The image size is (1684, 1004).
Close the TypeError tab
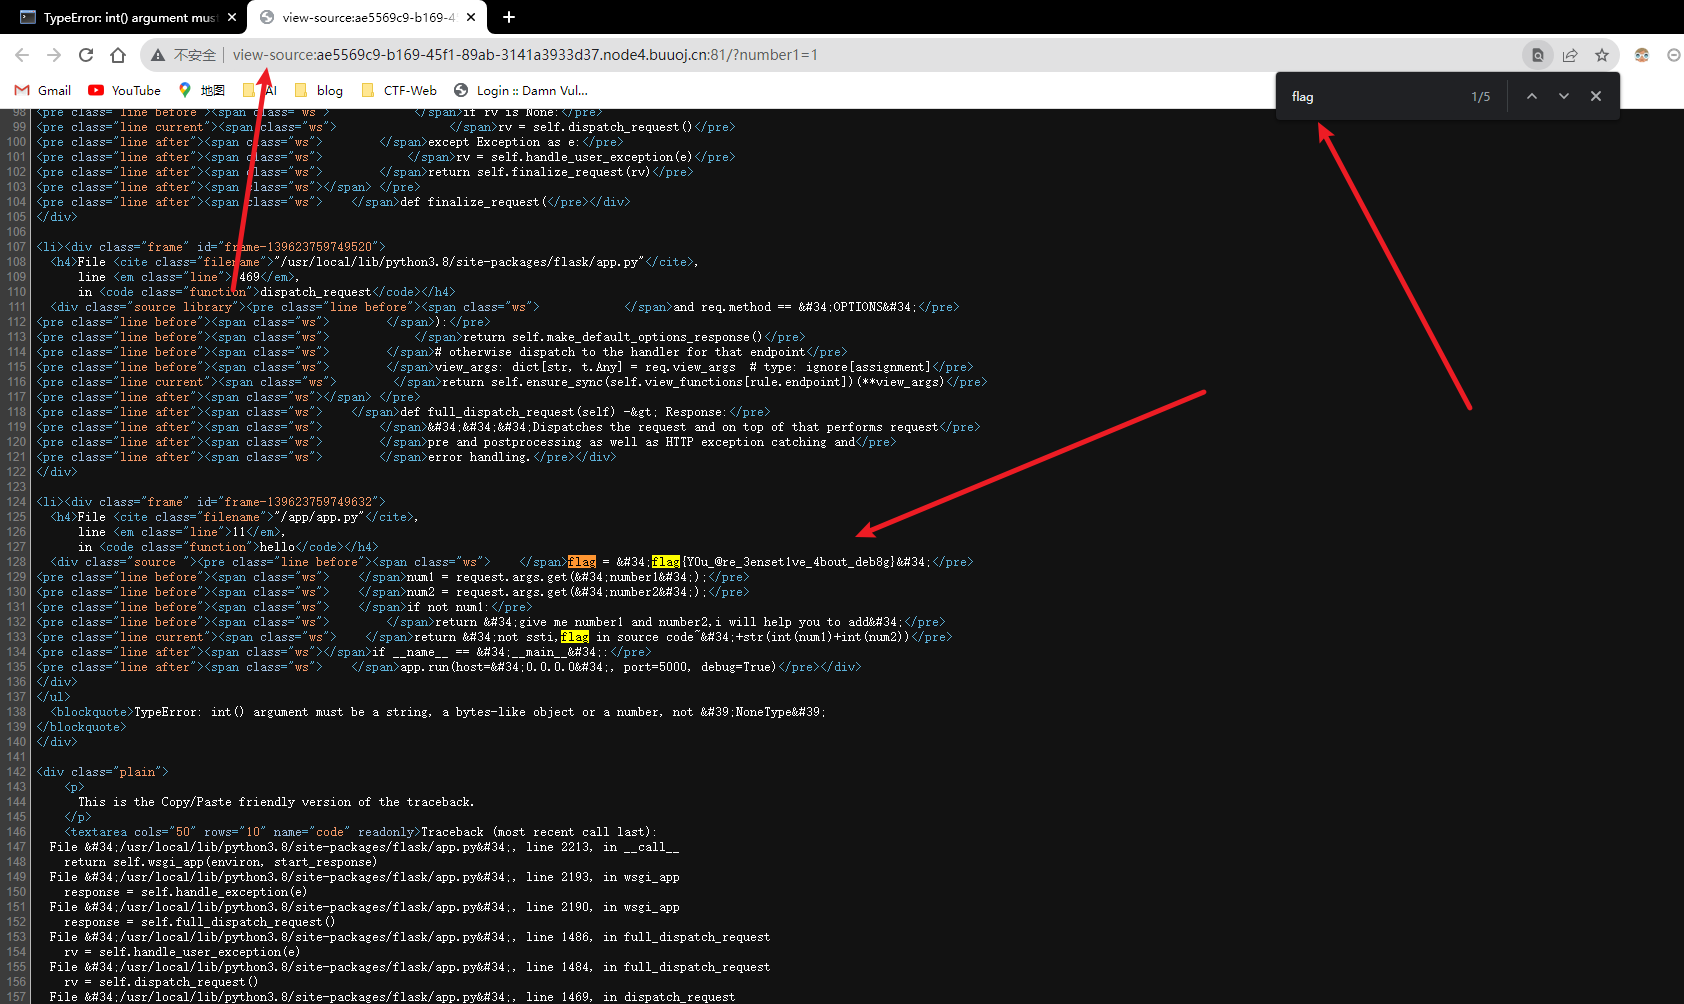232,17
